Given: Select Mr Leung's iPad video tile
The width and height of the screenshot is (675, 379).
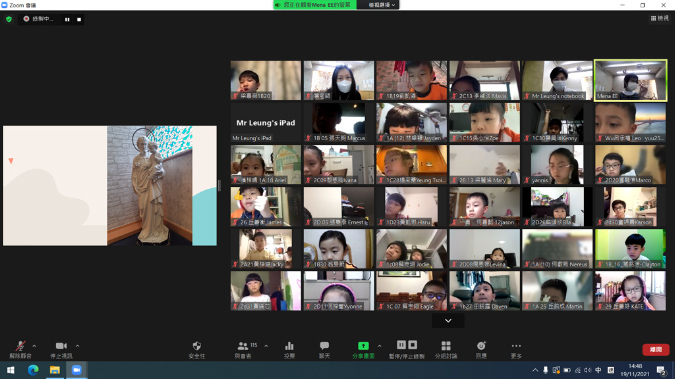Looking at the screenshot, I should [266, 123].
